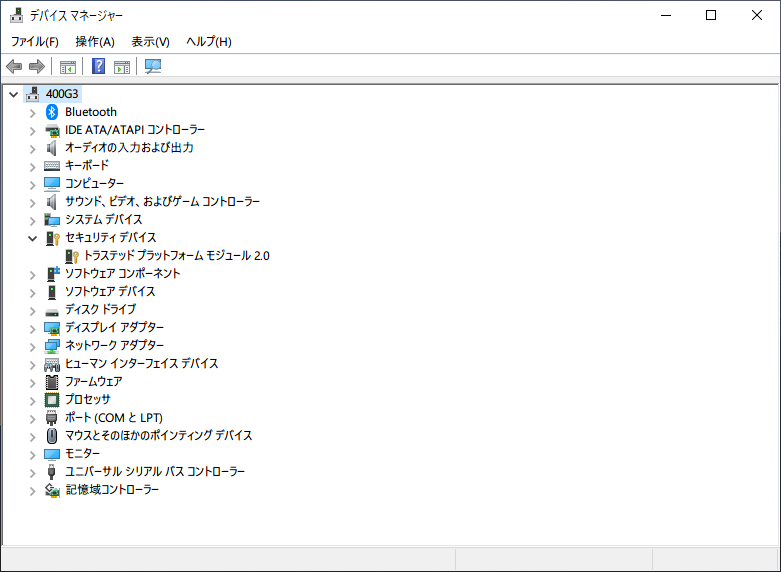Open Help with the blue question mark icon

(99, 66)
